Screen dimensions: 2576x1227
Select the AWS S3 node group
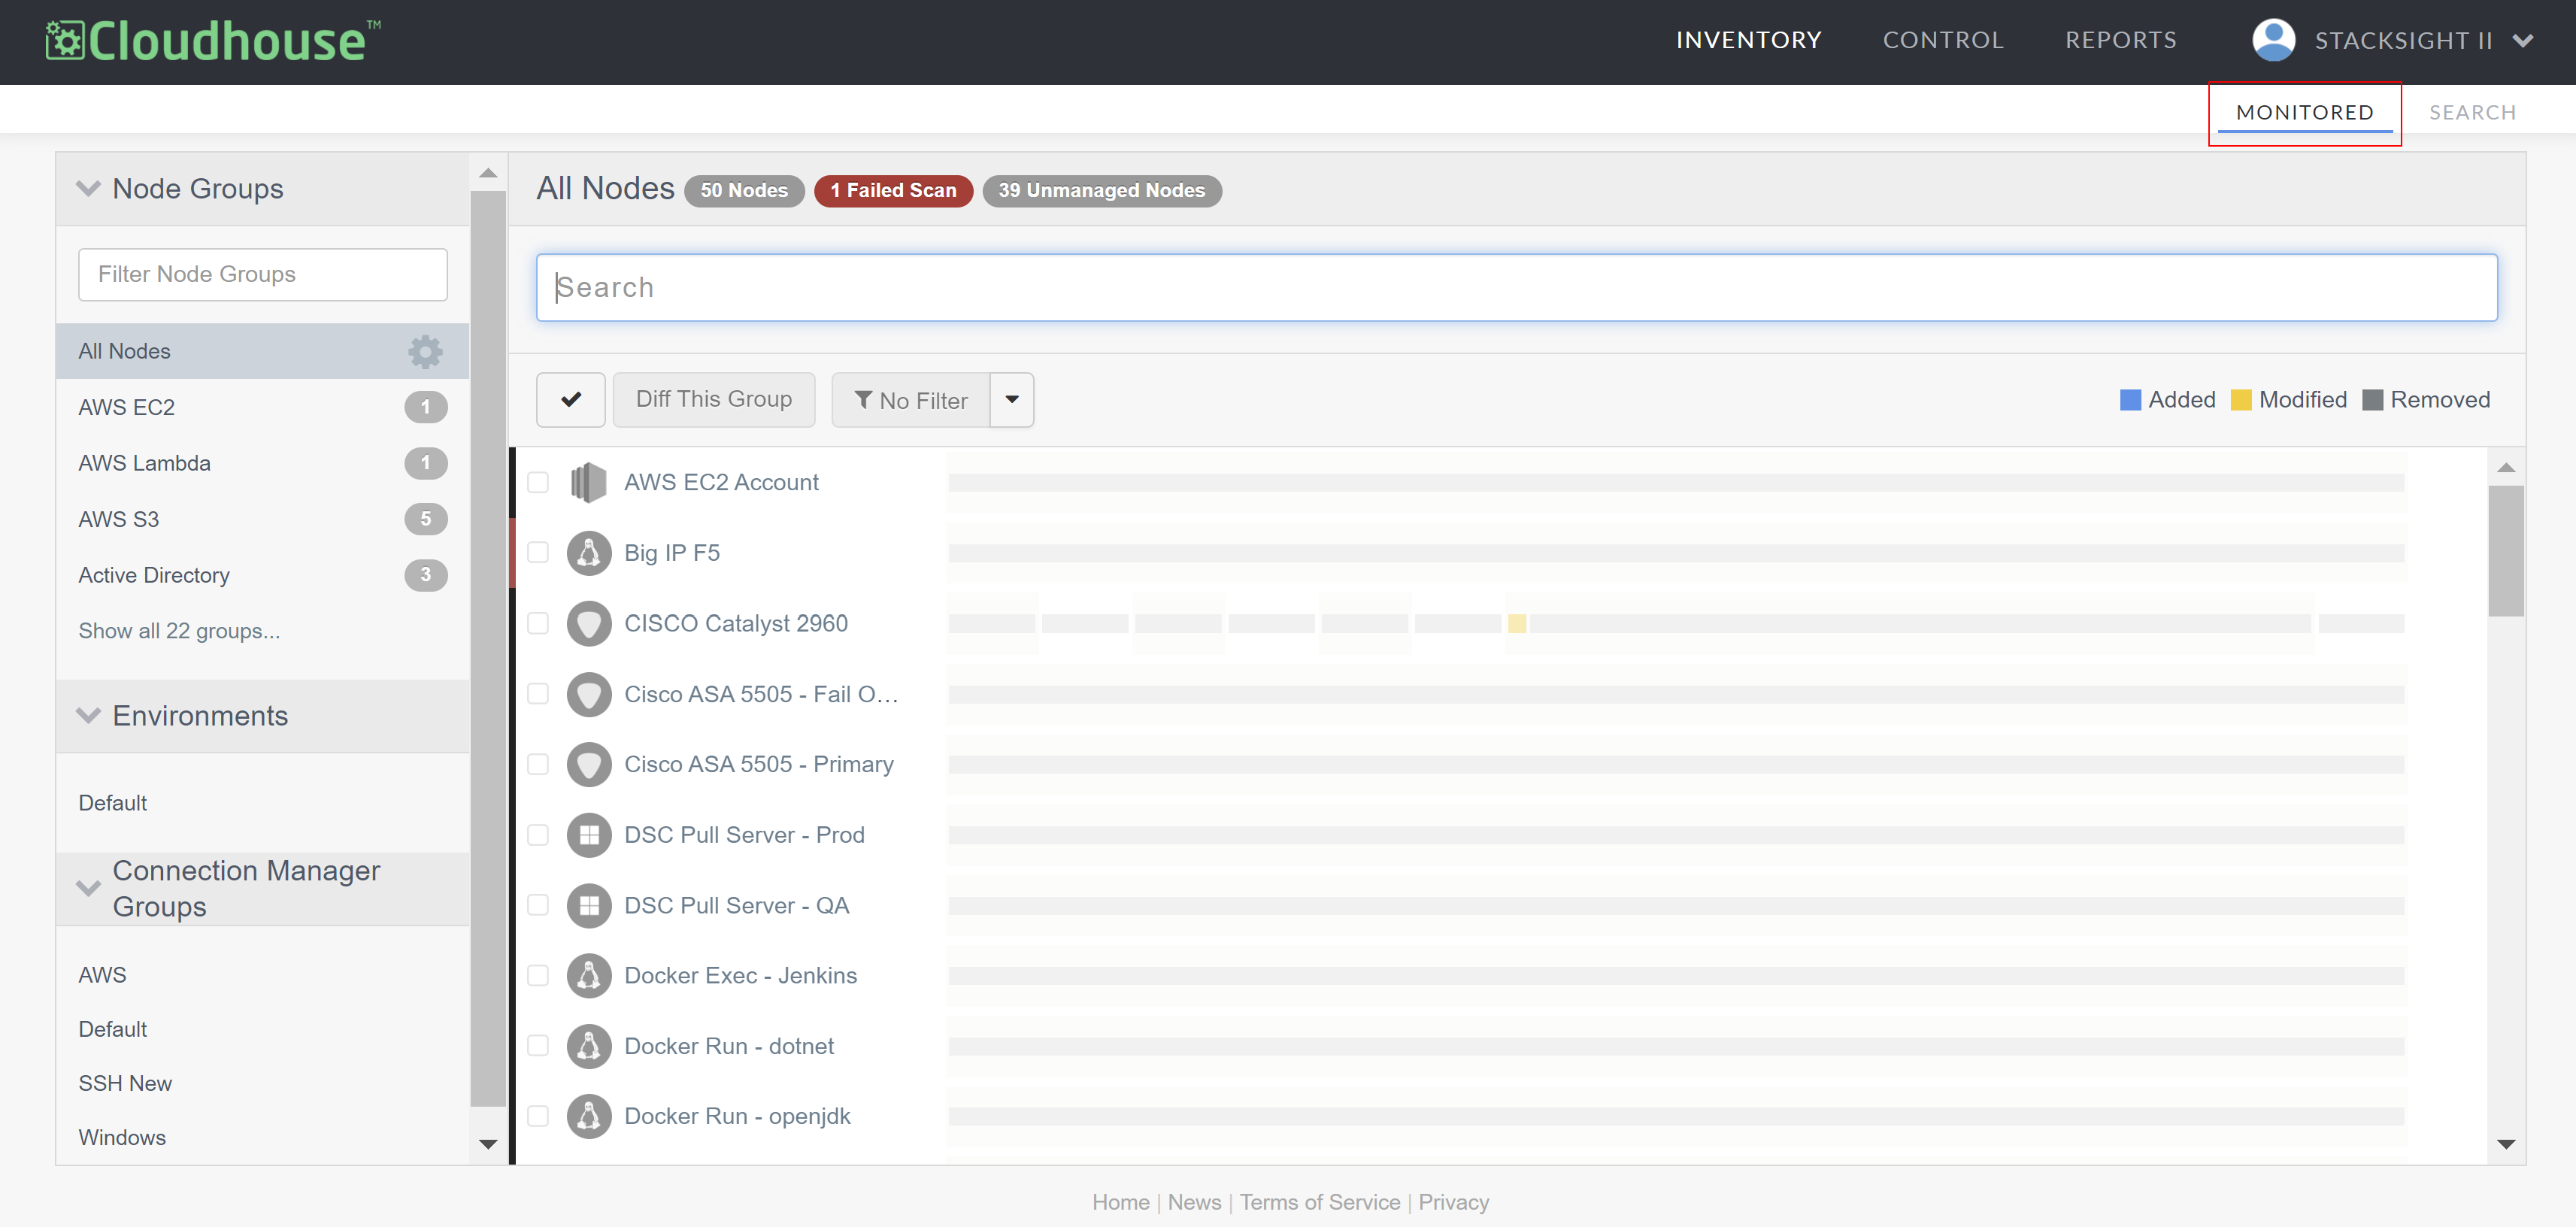(x=262, y=519)
